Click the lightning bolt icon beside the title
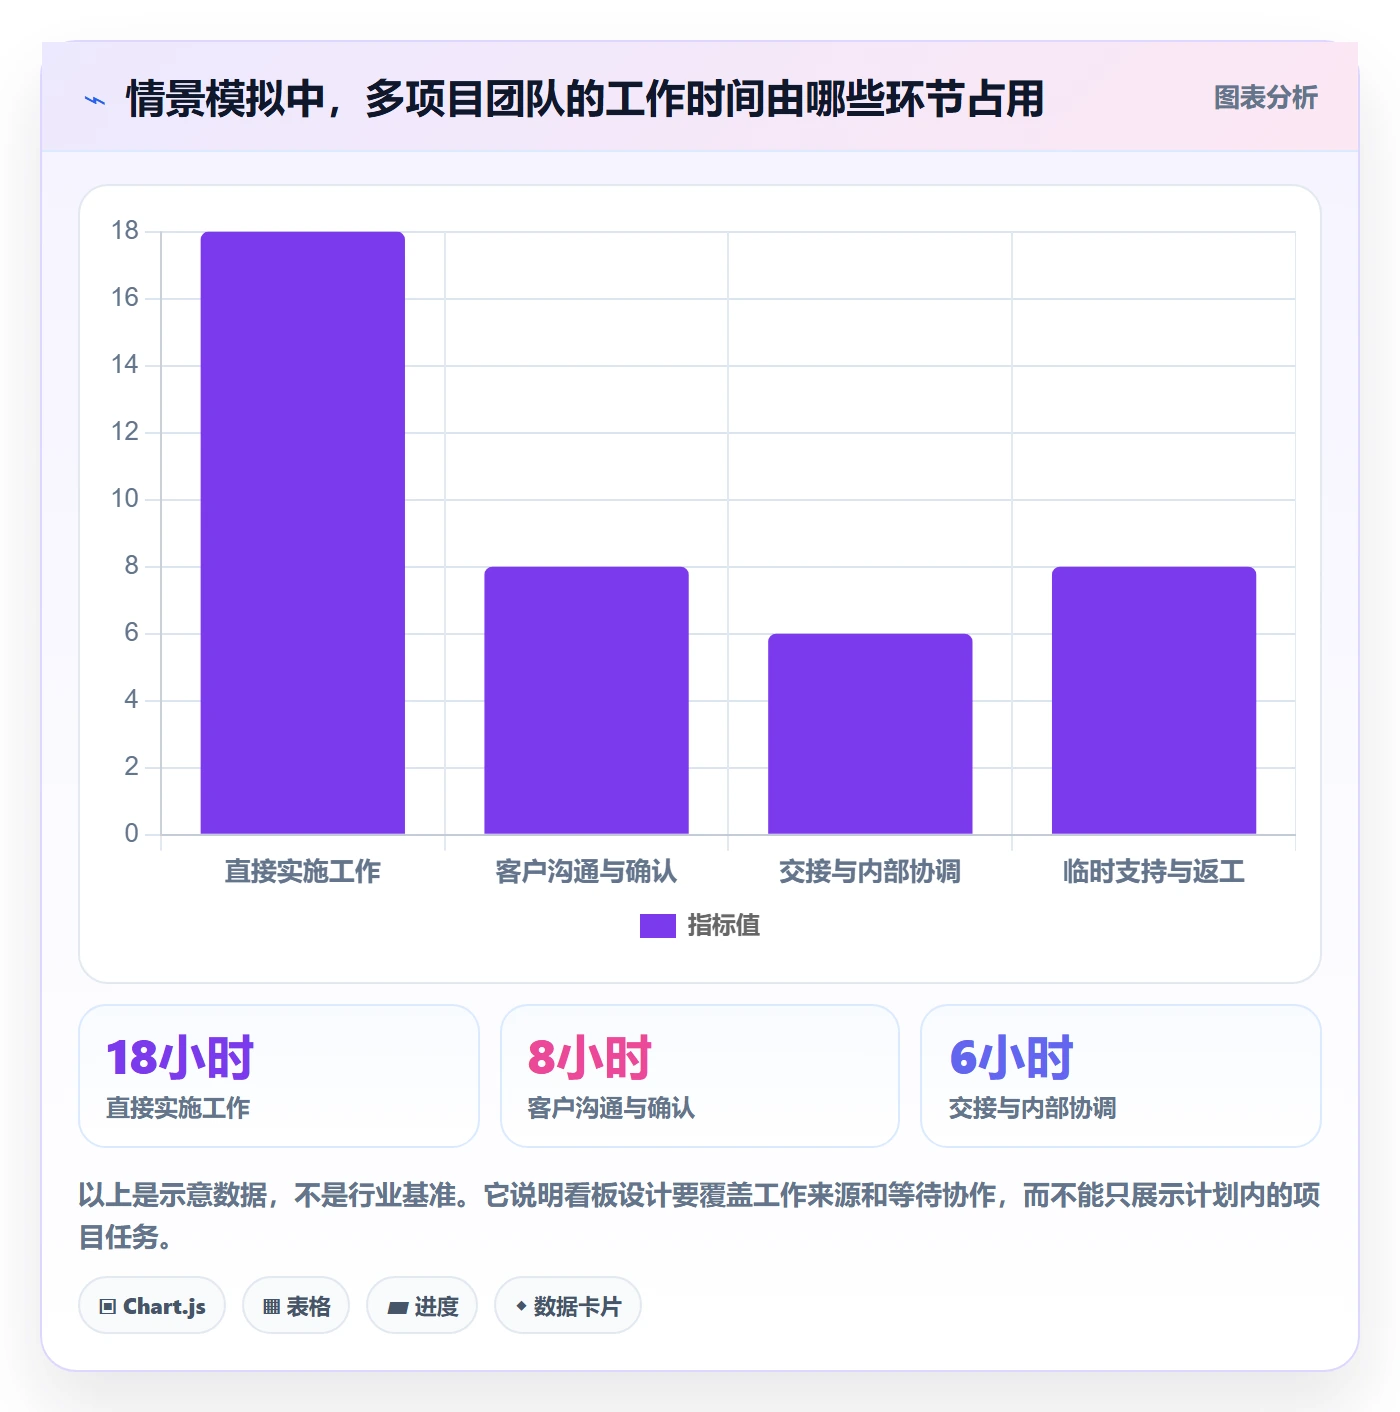This screenshot has height=1412, width=1400. [95, 100]
